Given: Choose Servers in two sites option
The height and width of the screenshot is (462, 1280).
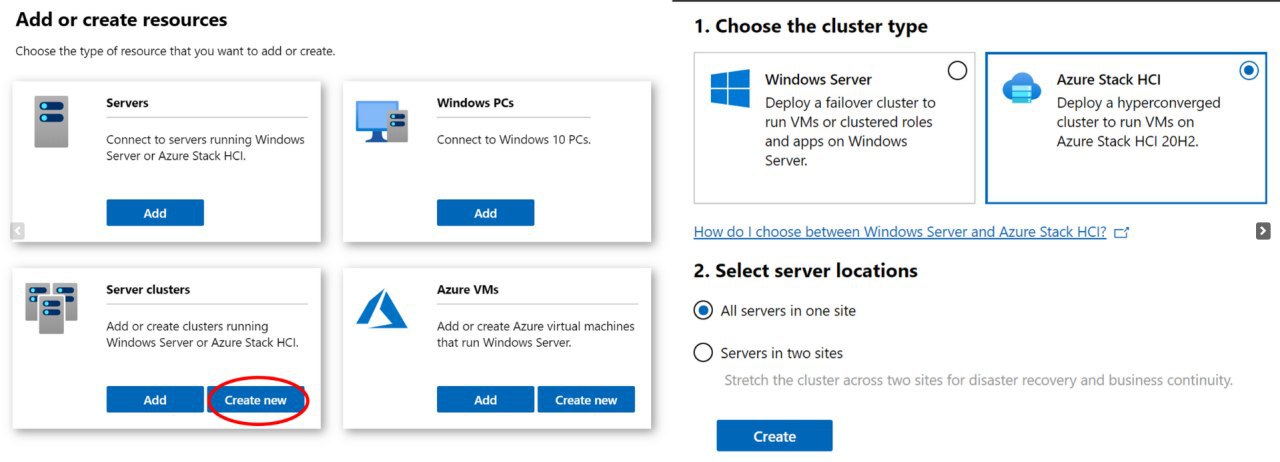Looking at the screenshot, I should tap(703, 353).
